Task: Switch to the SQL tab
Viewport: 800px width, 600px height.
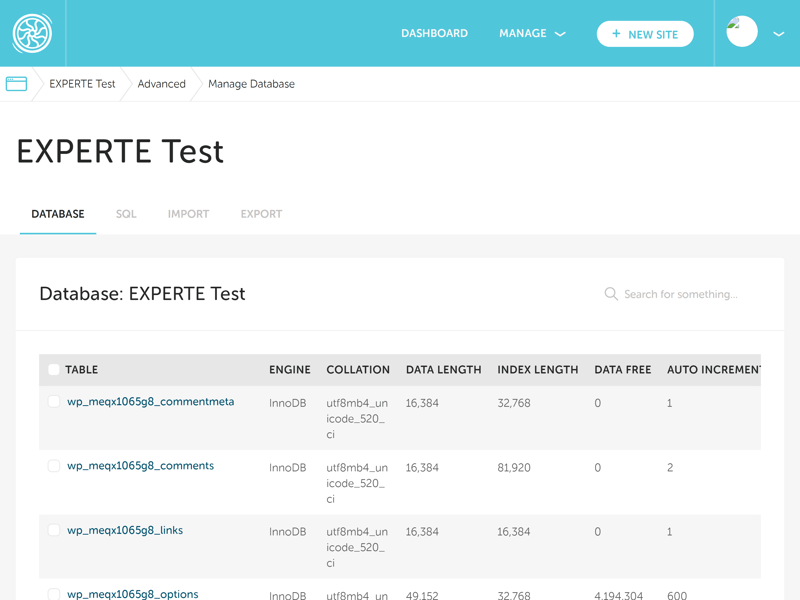Action: 126,214
